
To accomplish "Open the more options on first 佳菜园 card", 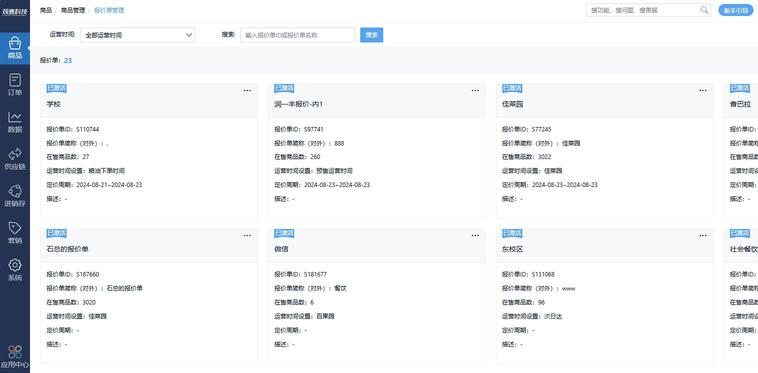I will coord(703,90).
